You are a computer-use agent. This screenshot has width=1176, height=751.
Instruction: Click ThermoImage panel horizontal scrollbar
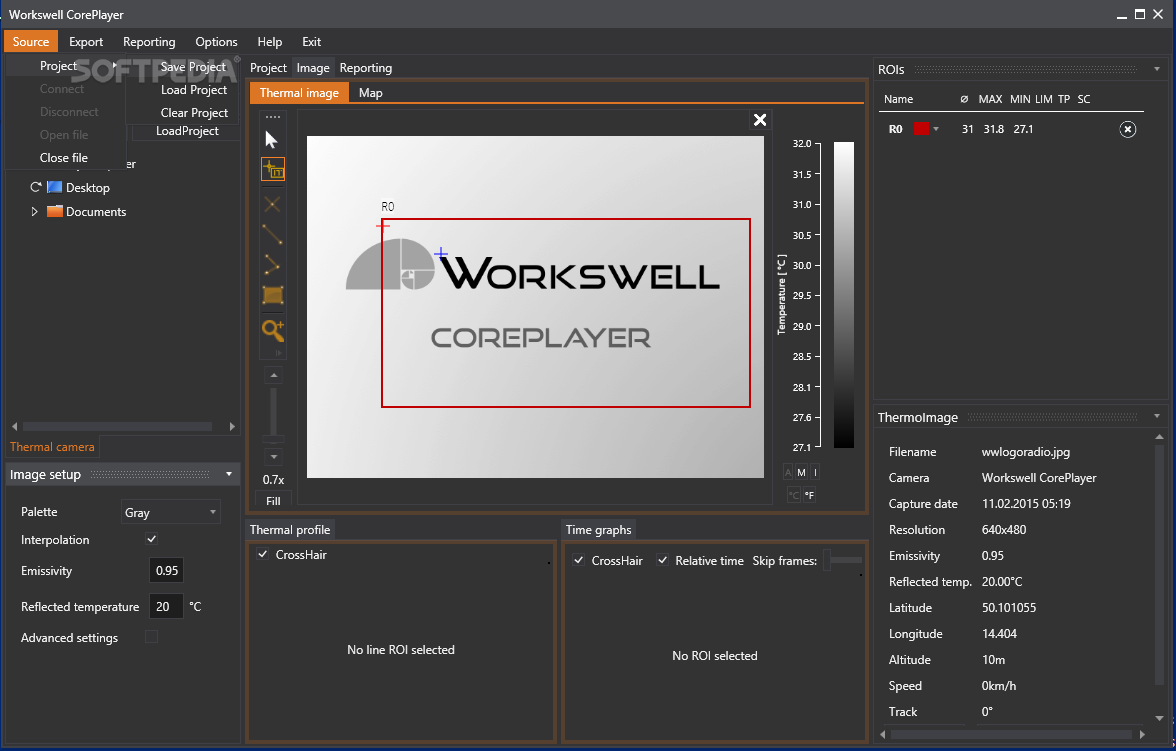coord(1013,734)
